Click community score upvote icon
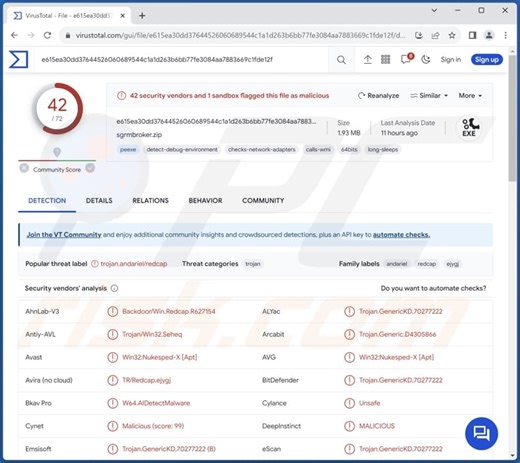The image size is (520, 463). pos(90,168)
